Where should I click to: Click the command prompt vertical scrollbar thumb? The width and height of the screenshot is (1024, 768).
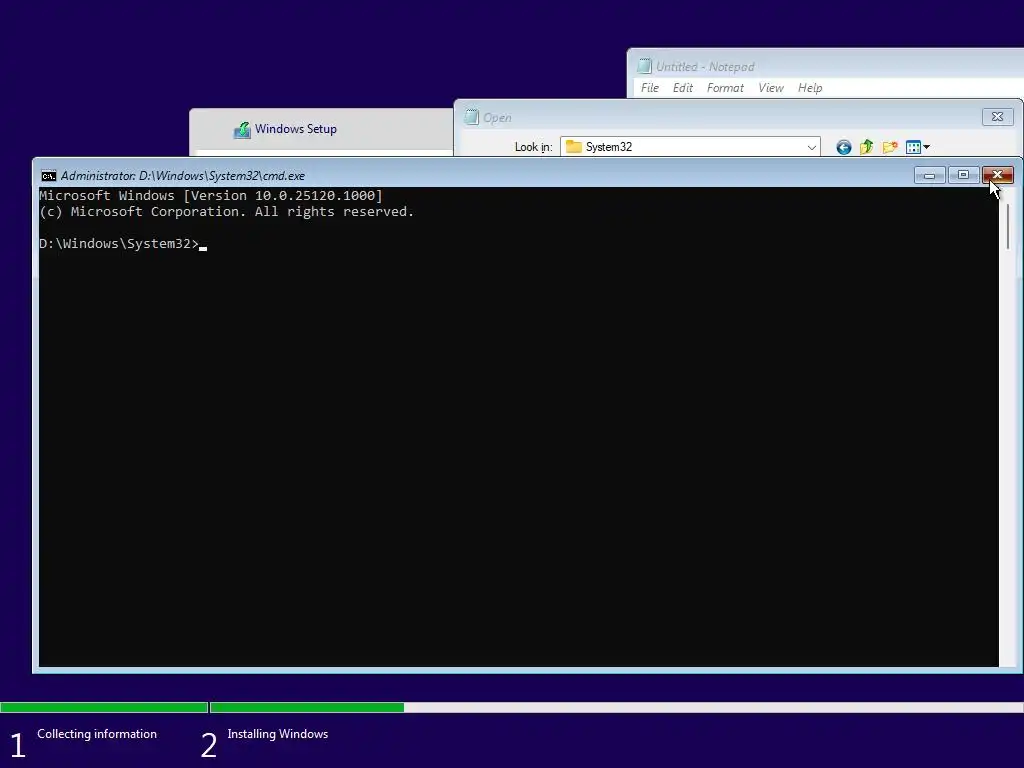(x=1008, y=226)
